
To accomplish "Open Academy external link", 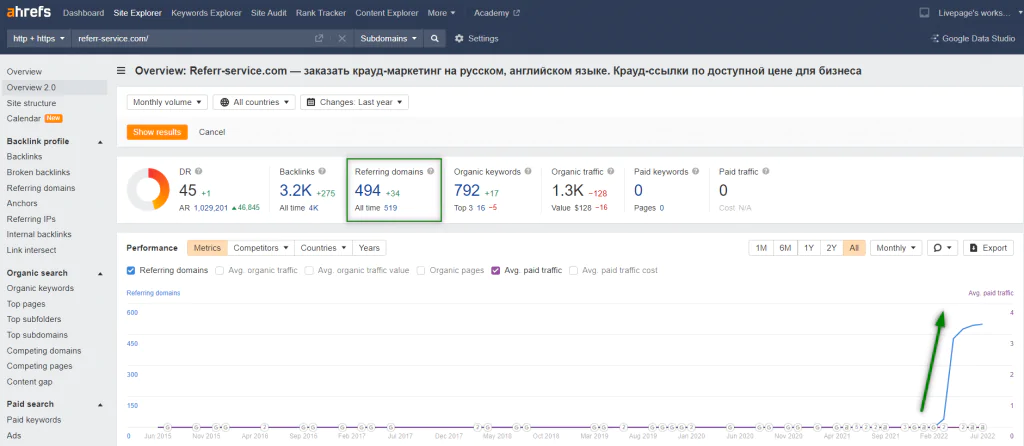I will coord(497,13).
